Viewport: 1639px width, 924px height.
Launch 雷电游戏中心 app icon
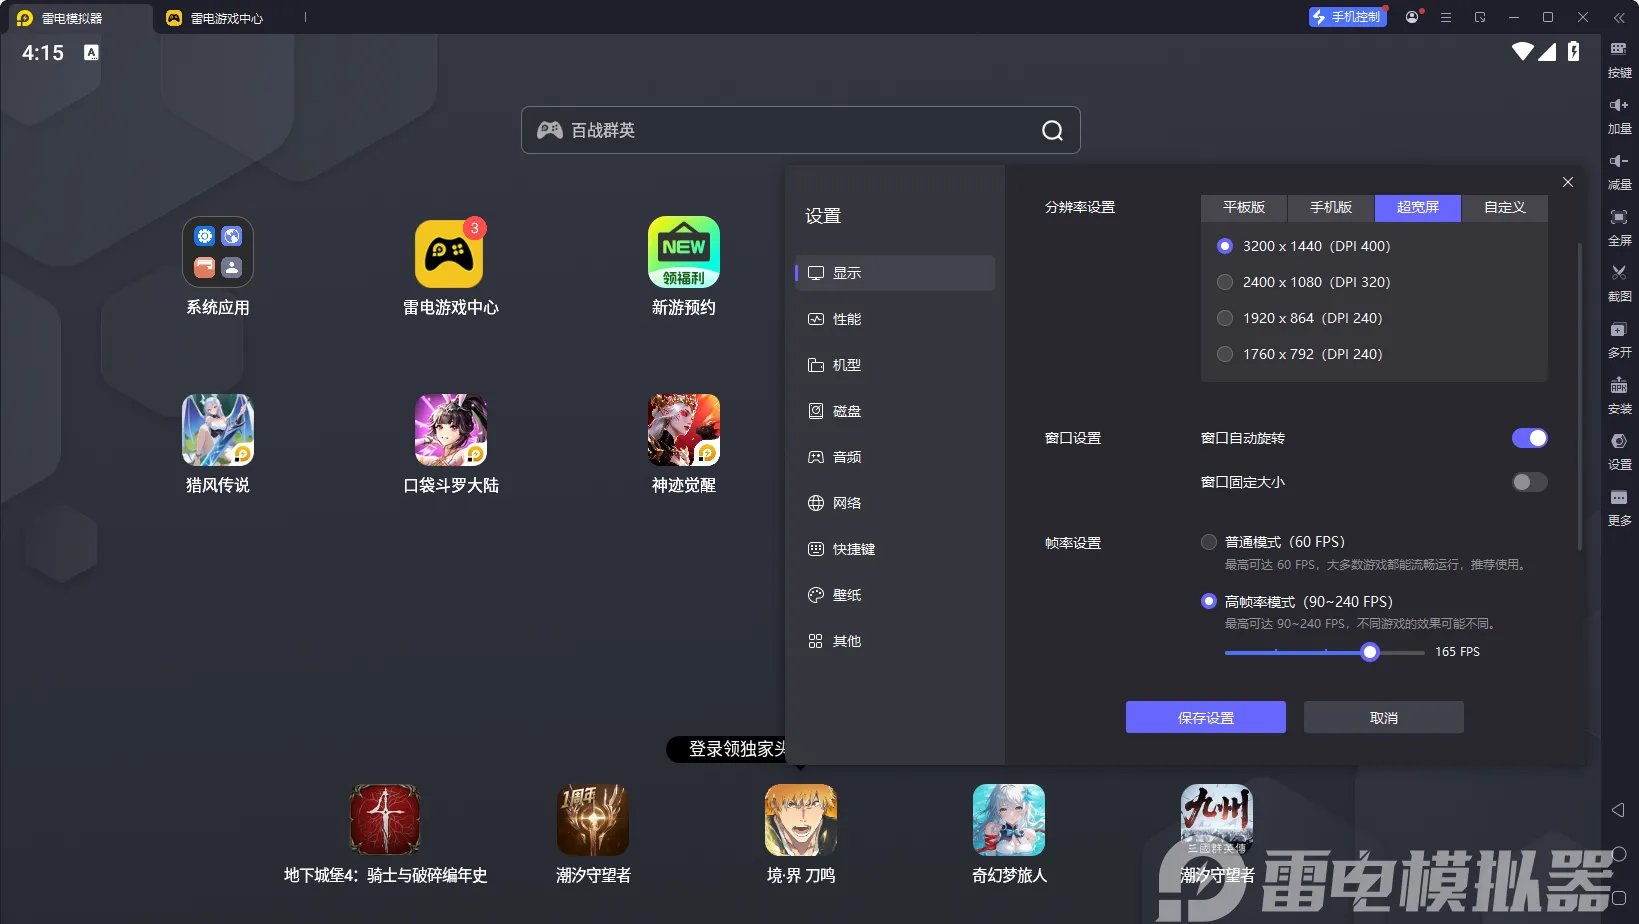(450, 253)
